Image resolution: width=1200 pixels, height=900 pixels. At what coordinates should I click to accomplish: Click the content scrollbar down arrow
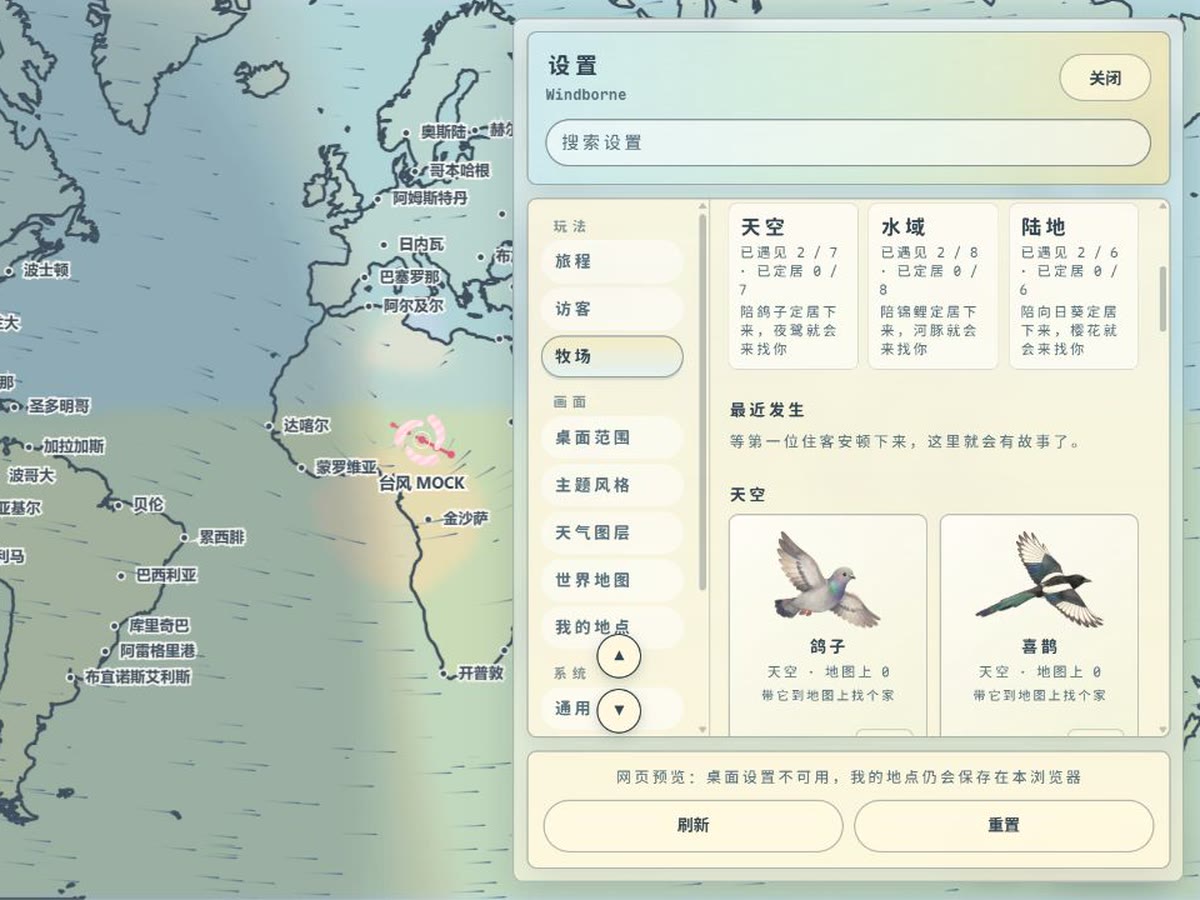pos(1162,730)
